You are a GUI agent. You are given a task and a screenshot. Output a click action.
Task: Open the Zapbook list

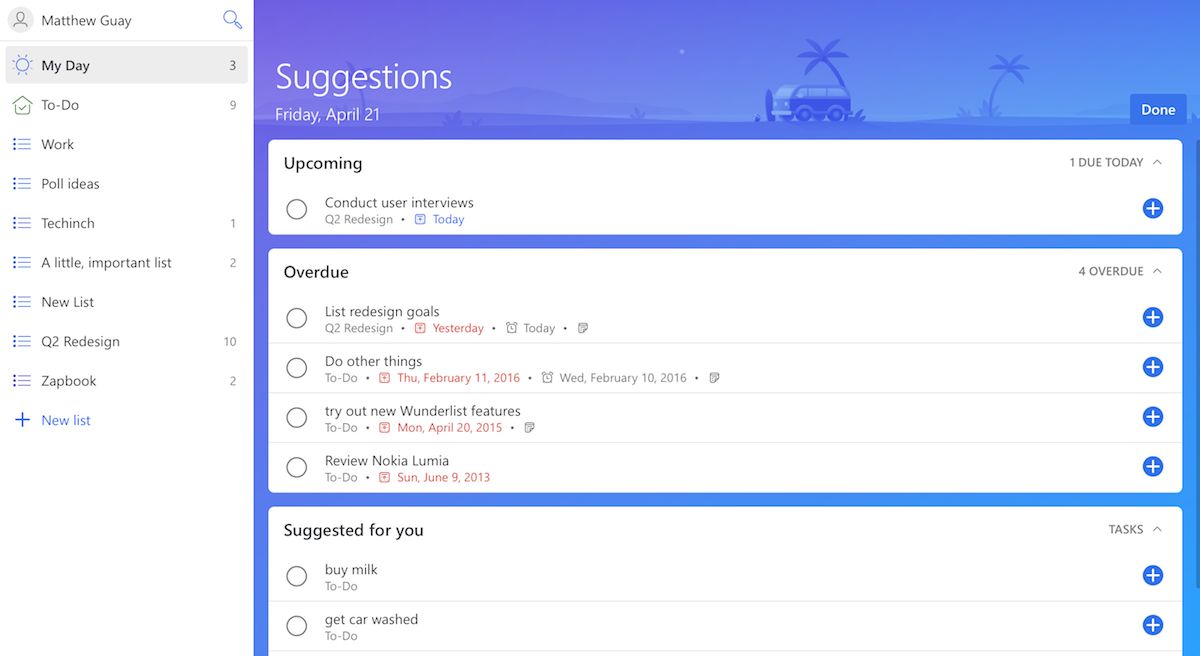pos(68,381)
